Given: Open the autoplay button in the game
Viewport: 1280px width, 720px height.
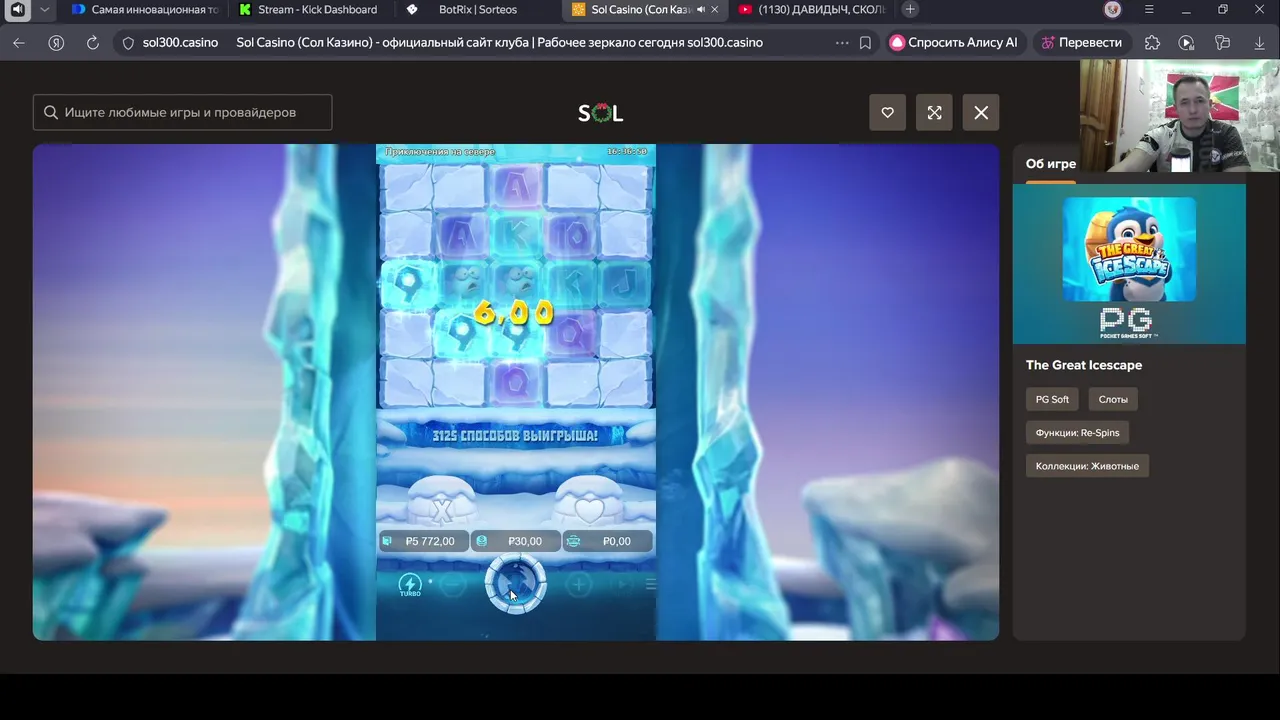Looking at the screenshot, I should pyautogui.click(x=621, y=585).
